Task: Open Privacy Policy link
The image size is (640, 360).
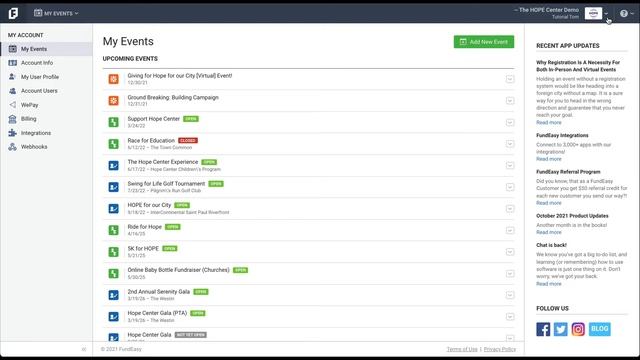Action: click(500, 349)
